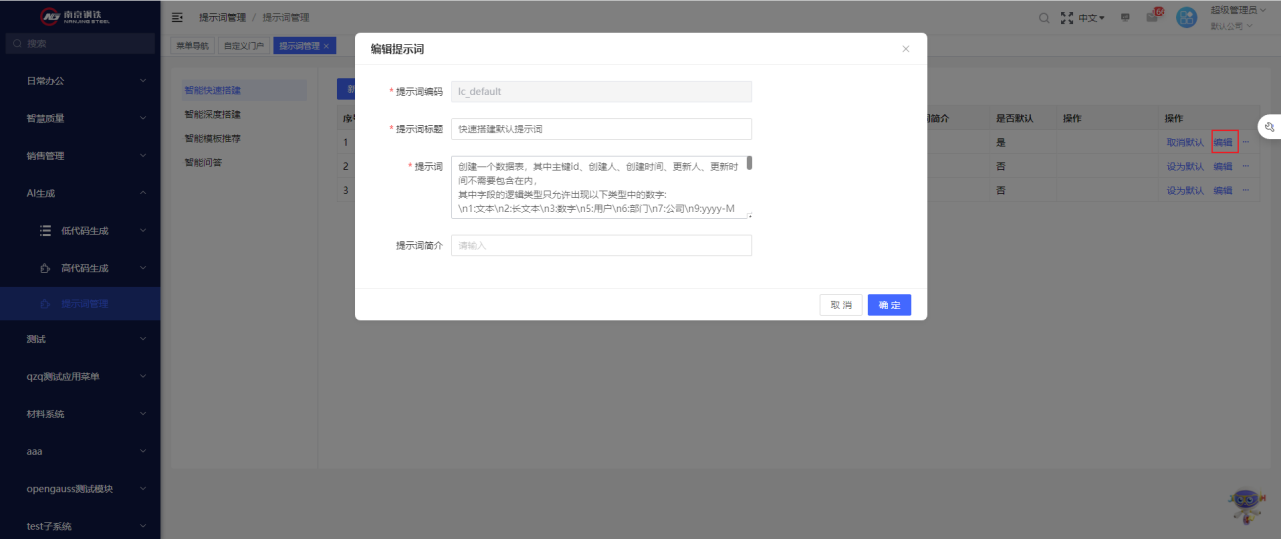The image size is (1281, 539).
Task: Expand the 材料系统 menu
Action: pos(80,414)
